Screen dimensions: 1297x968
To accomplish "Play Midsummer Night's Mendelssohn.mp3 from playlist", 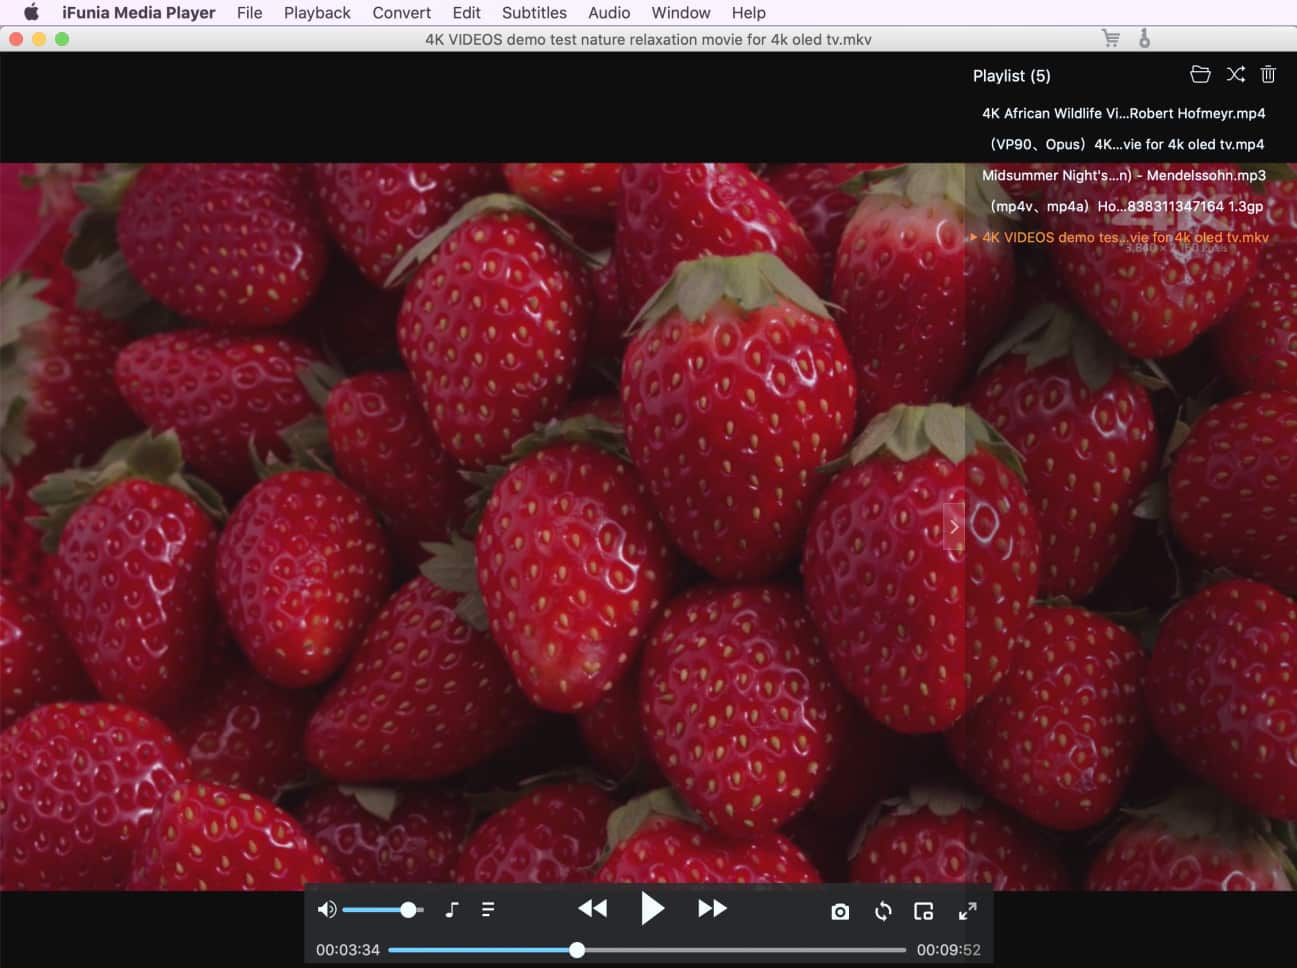I will point(1123,175).
